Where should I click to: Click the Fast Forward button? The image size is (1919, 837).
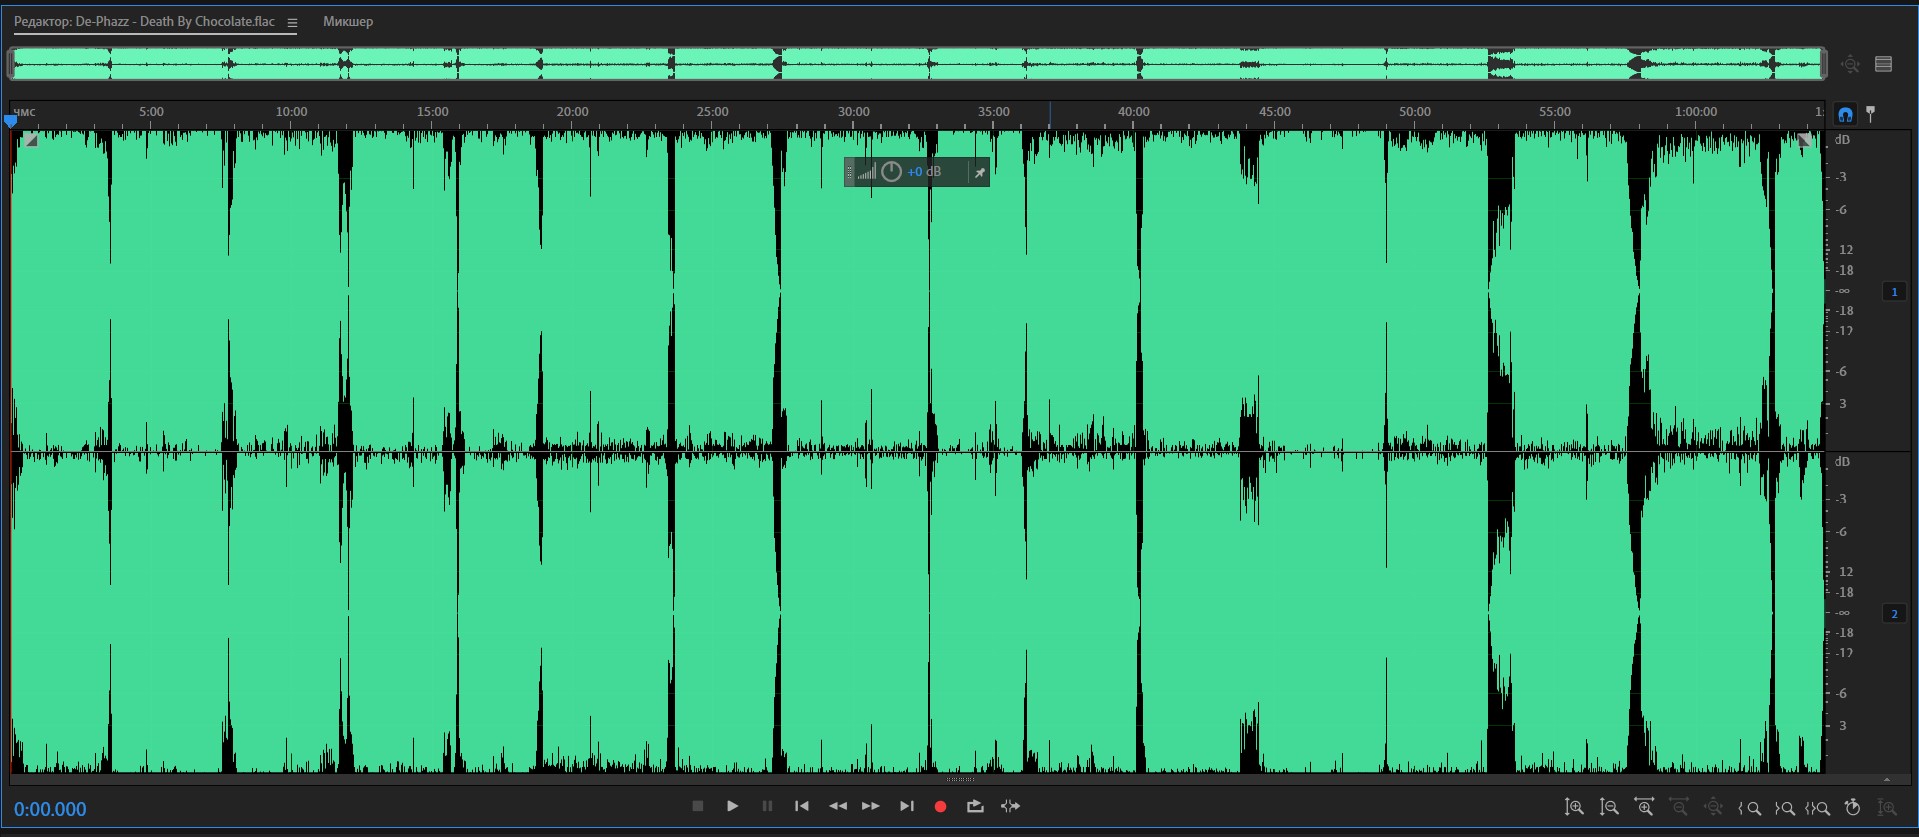[871, 806]
